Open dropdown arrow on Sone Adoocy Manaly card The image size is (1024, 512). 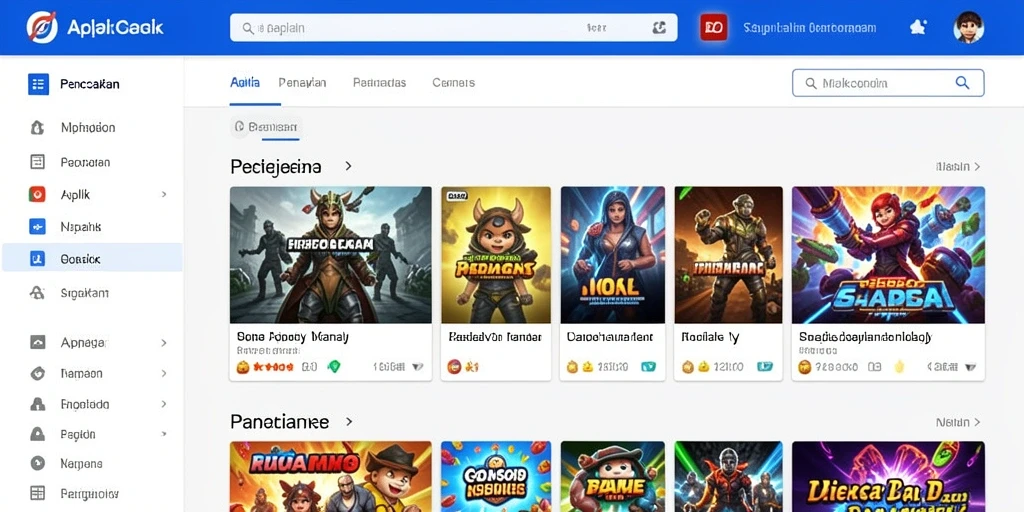click(417, 367)
